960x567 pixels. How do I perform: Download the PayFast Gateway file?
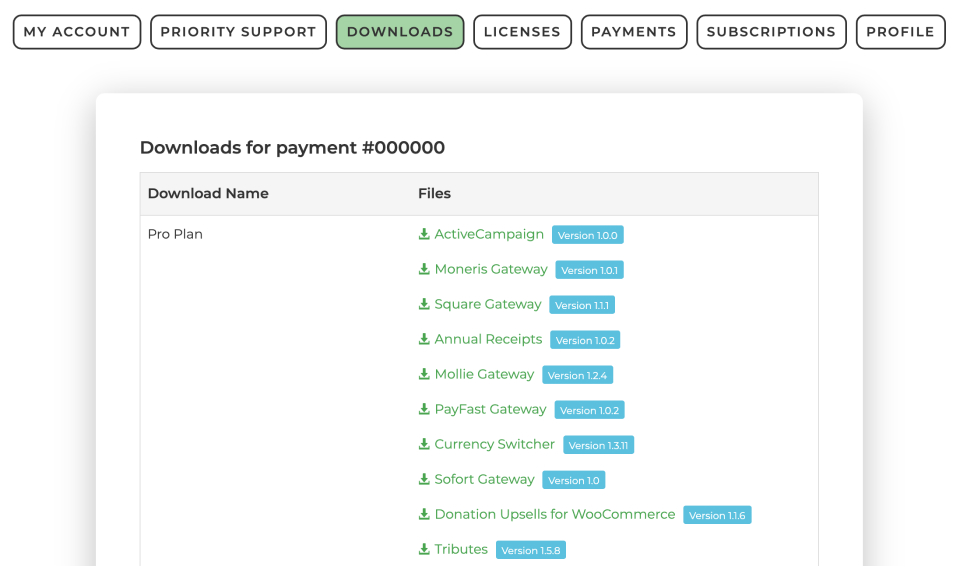490,408
